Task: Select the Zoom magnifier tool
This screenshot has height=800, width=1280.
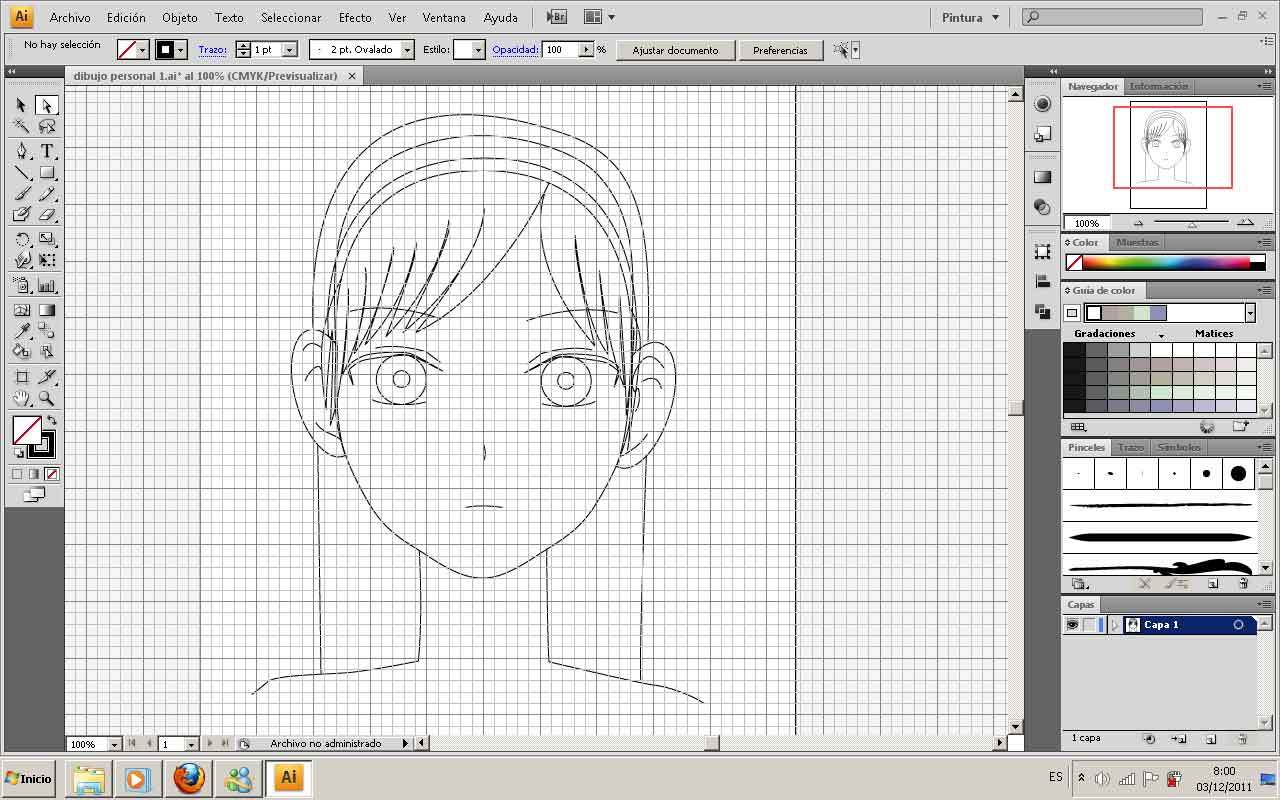Action: point(46,398)
